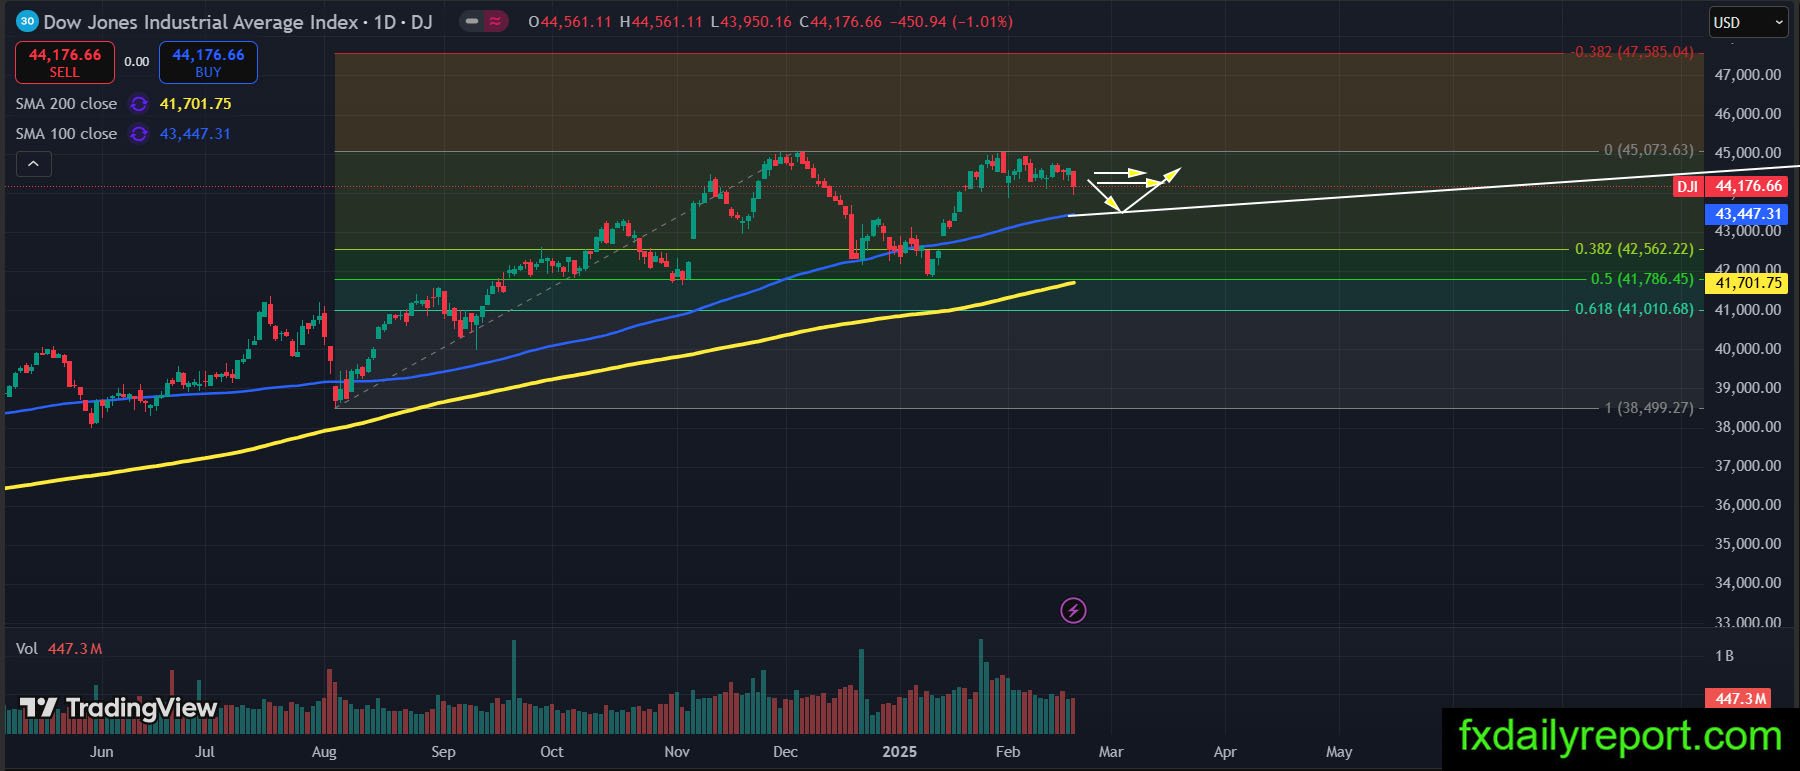Click the high price H44,561.11
This screenshot has height=771, width=1800.
click(661, 22)
